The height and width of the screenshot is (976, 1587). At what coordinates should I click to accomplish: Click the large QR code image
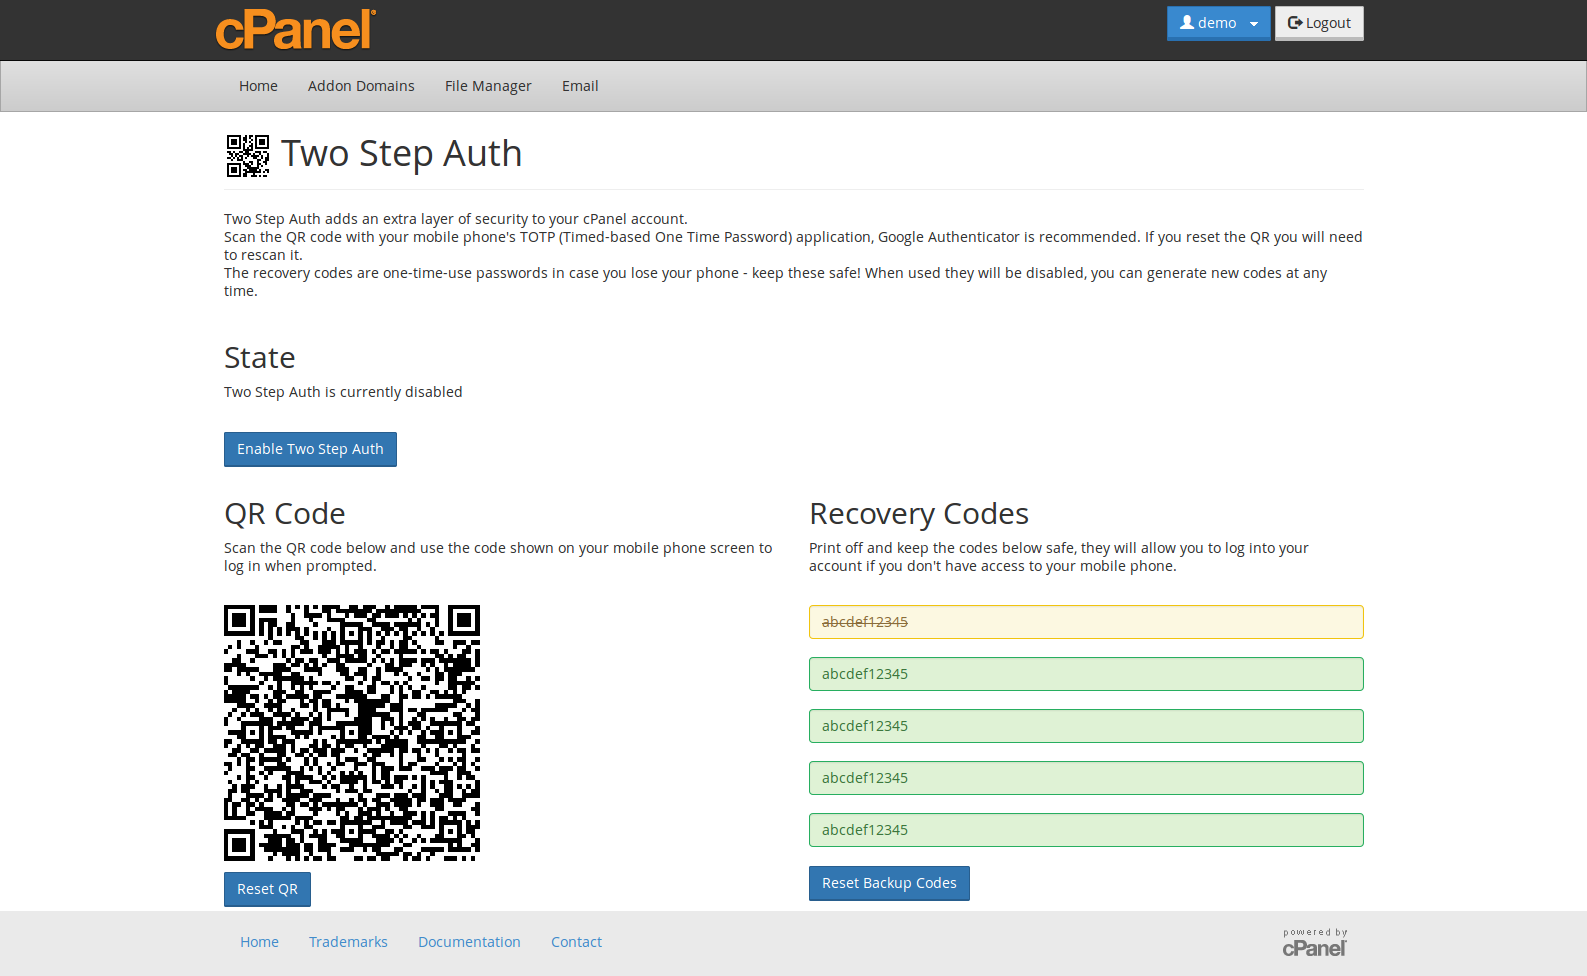352,733
